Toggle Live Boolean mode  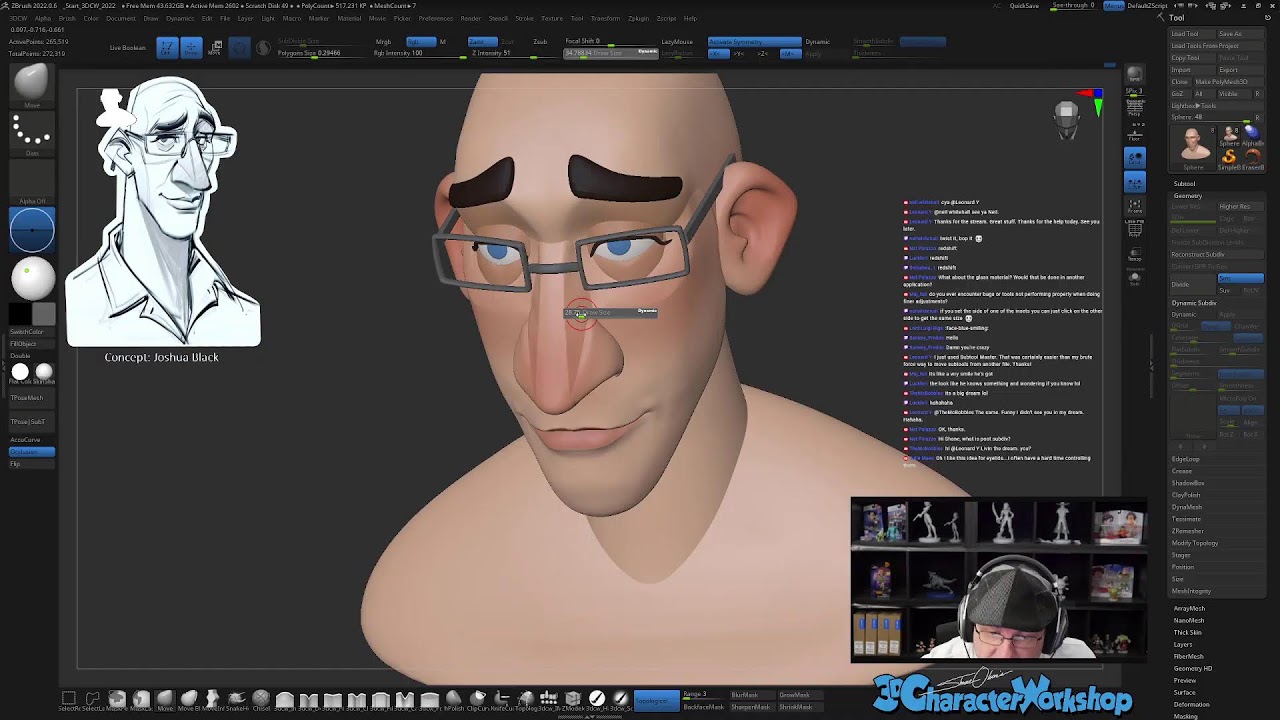pyautogui.click(x=127, y=47)
